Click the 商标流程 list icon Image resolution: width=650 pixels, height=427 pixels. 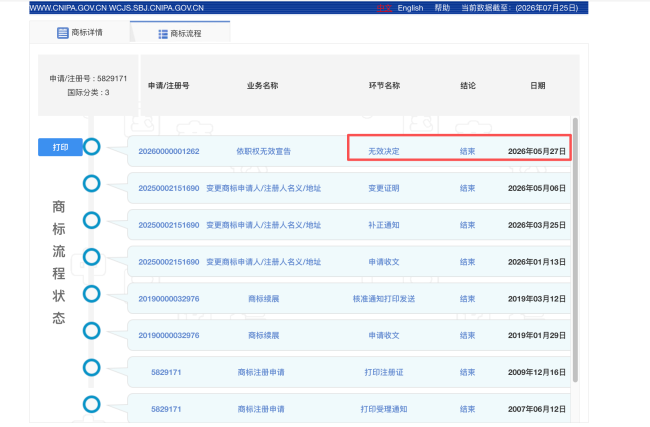click(x=163, y=34)
